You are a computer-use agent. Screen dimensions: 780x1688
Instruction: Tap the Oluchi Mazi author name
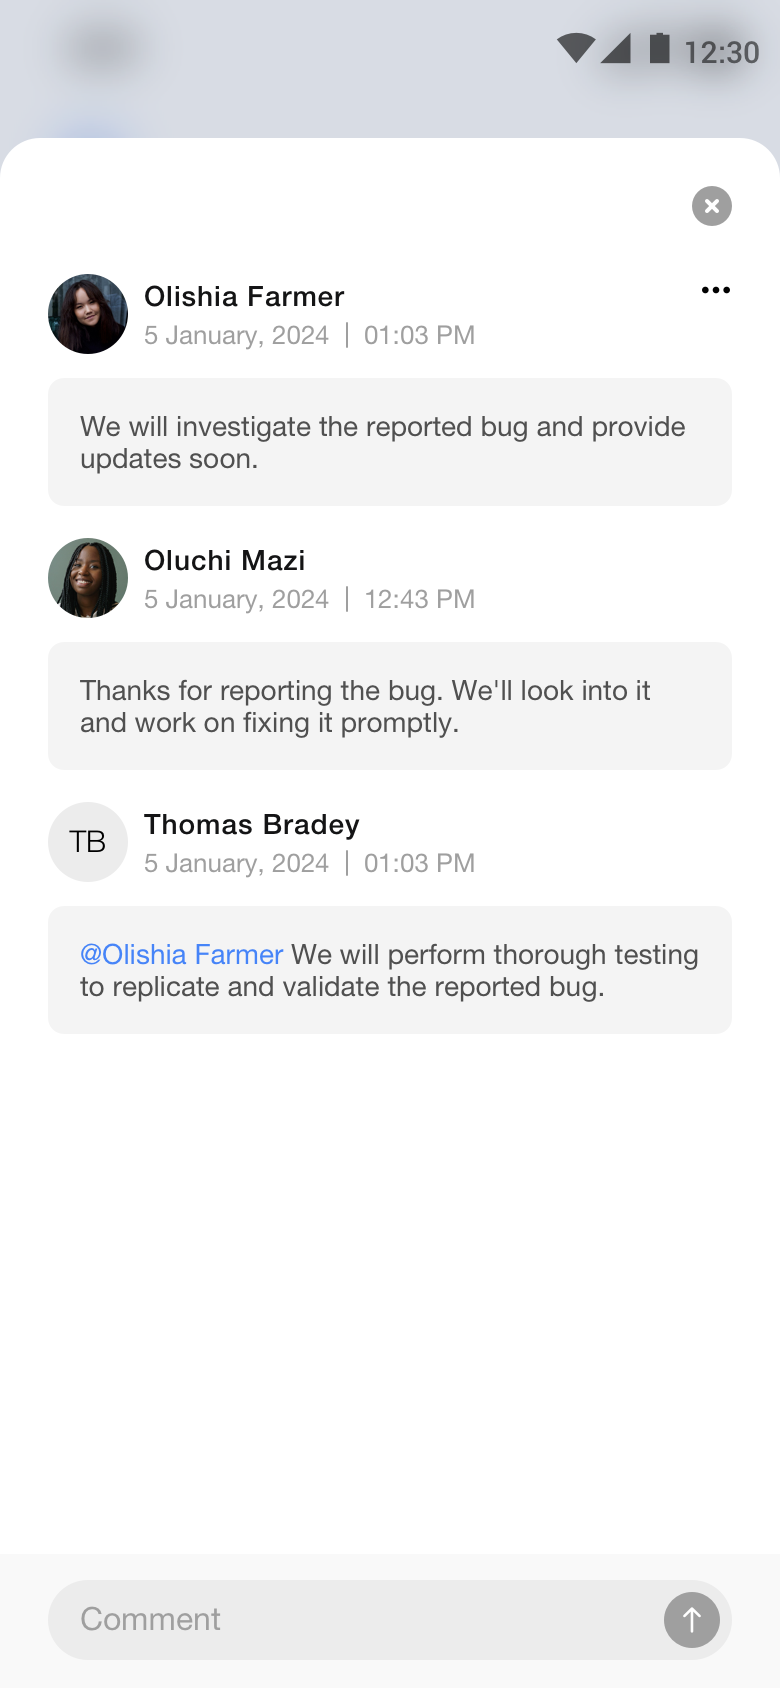(225, 561)
